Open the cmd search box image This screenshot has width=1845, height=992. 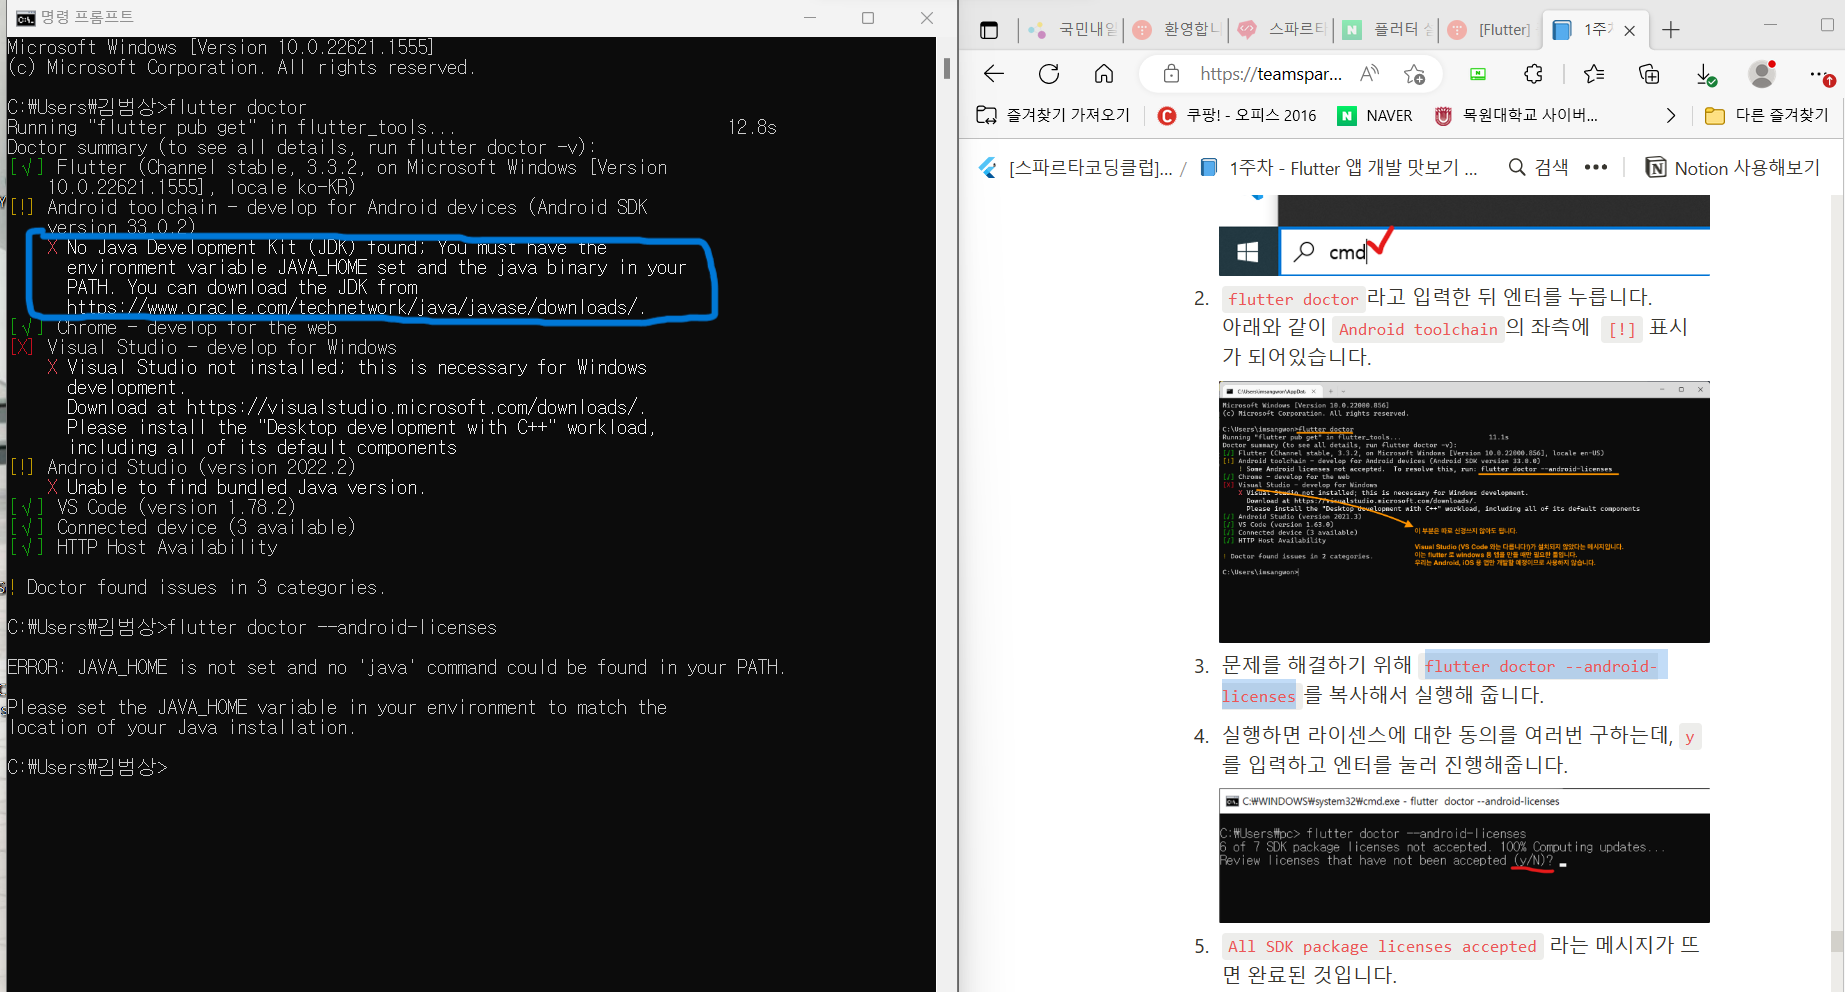pyautogui.click(x=1464, y=235)
